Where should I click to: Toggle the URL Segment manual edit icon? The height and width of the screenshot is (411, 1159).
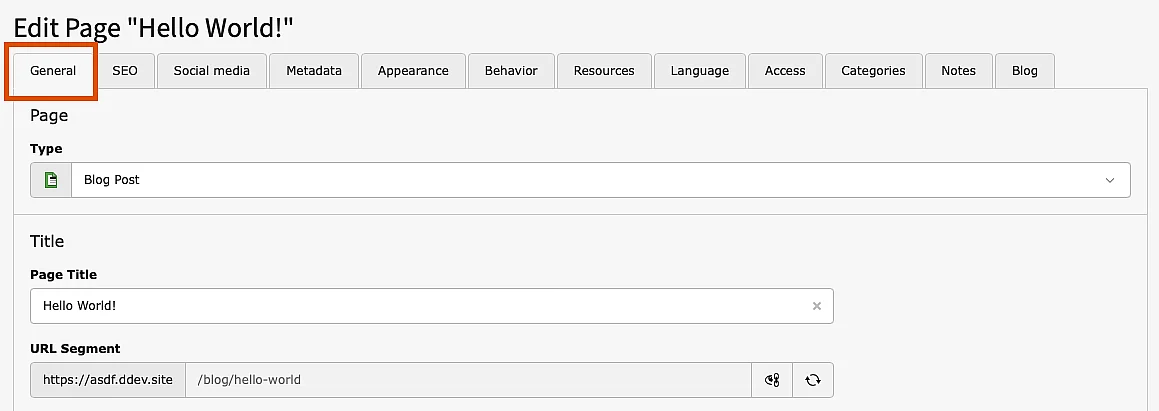[771, 380]
